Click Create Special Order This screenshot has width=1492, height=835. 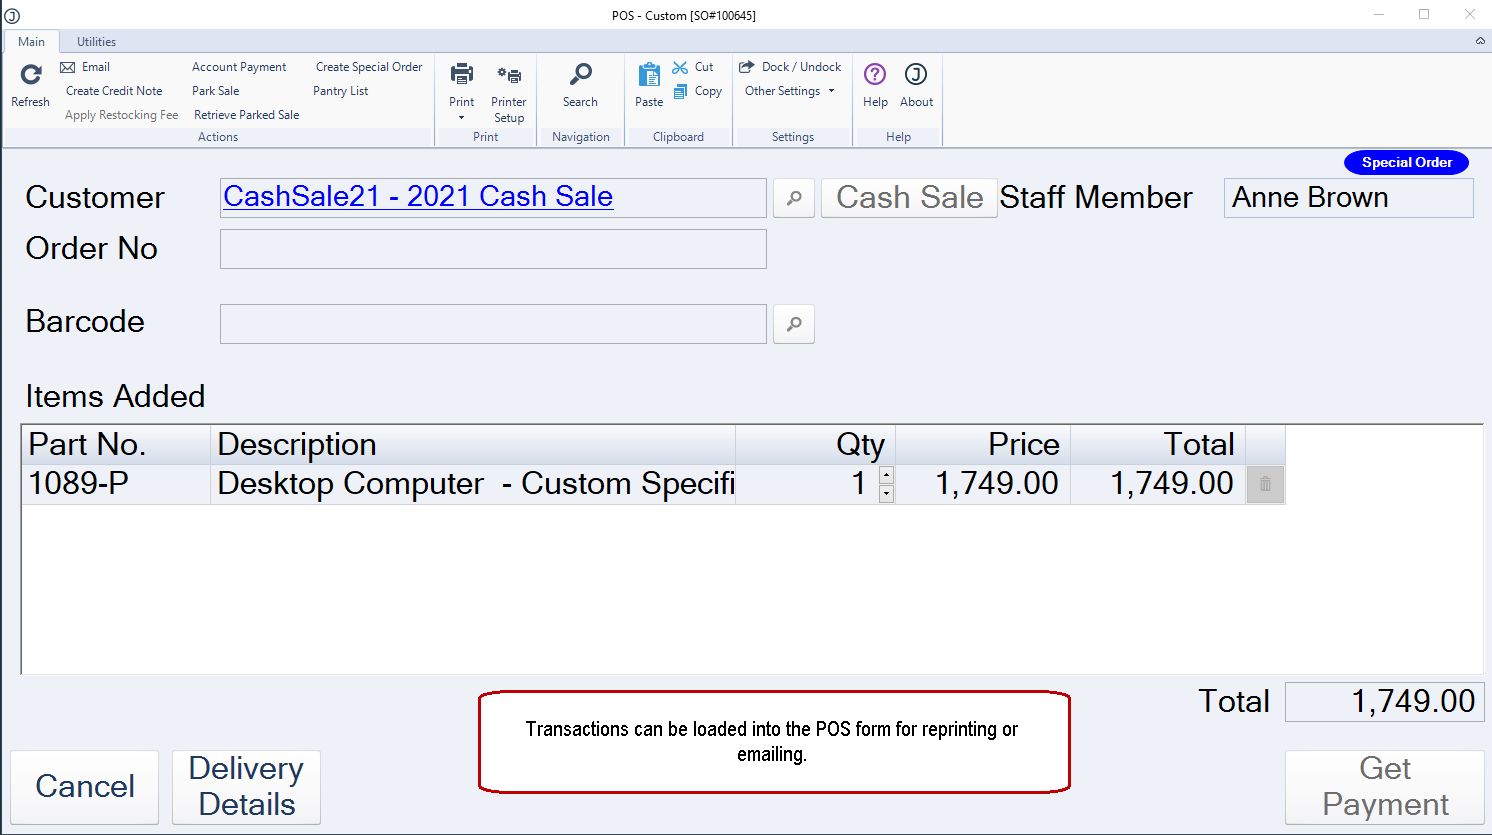click(x=369, y=67)
